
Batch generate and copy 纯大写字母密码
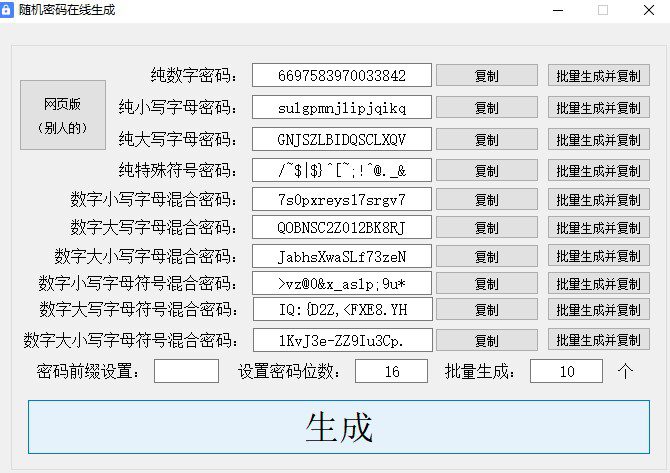[599, 139]
